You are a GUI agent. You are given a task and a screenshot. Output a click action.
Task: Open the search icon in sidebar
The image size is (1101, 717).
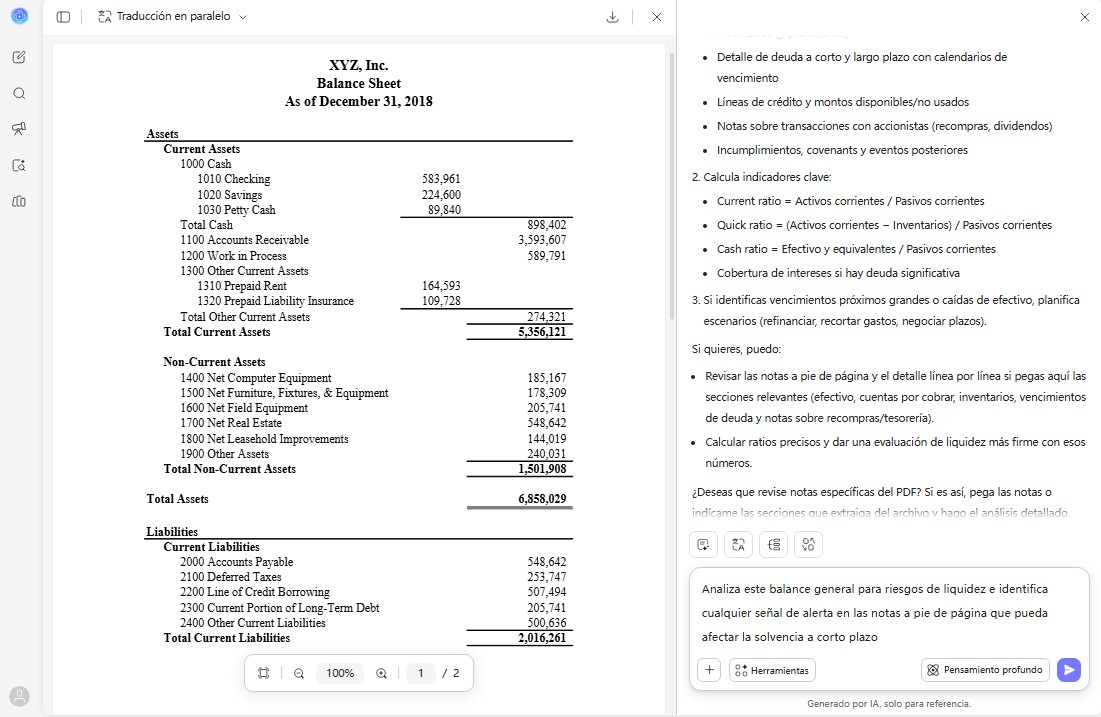[20, 93]
